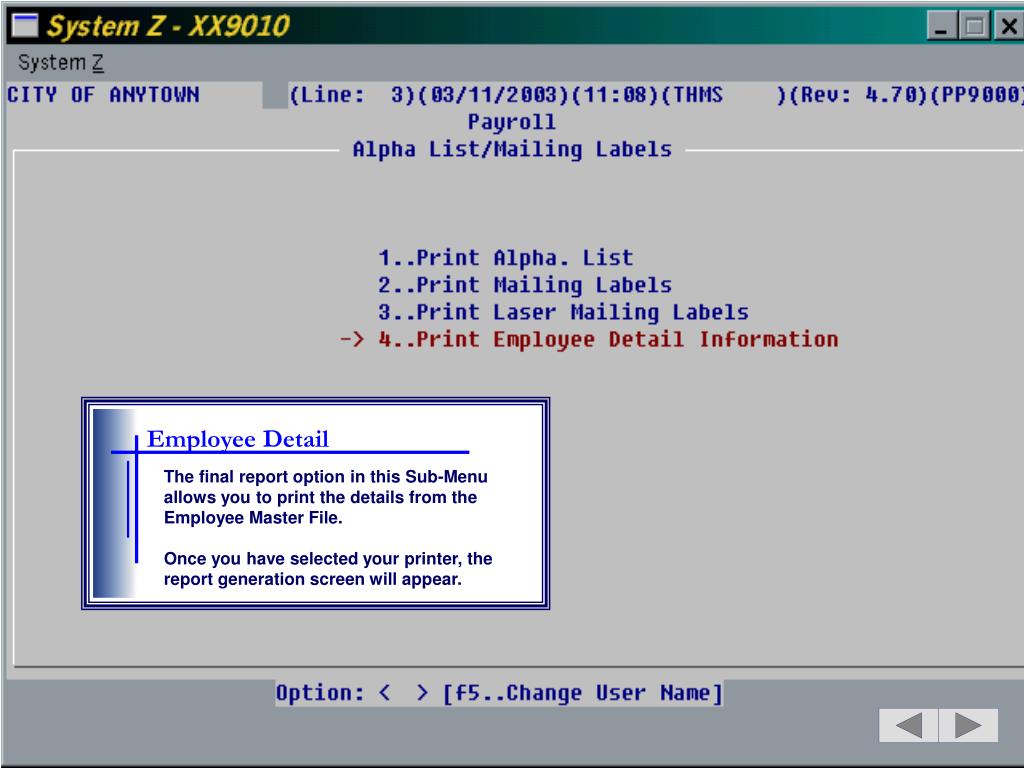Click the Payroll module title
Viewport: 1024px width, 768px height.
click(511, 122)
